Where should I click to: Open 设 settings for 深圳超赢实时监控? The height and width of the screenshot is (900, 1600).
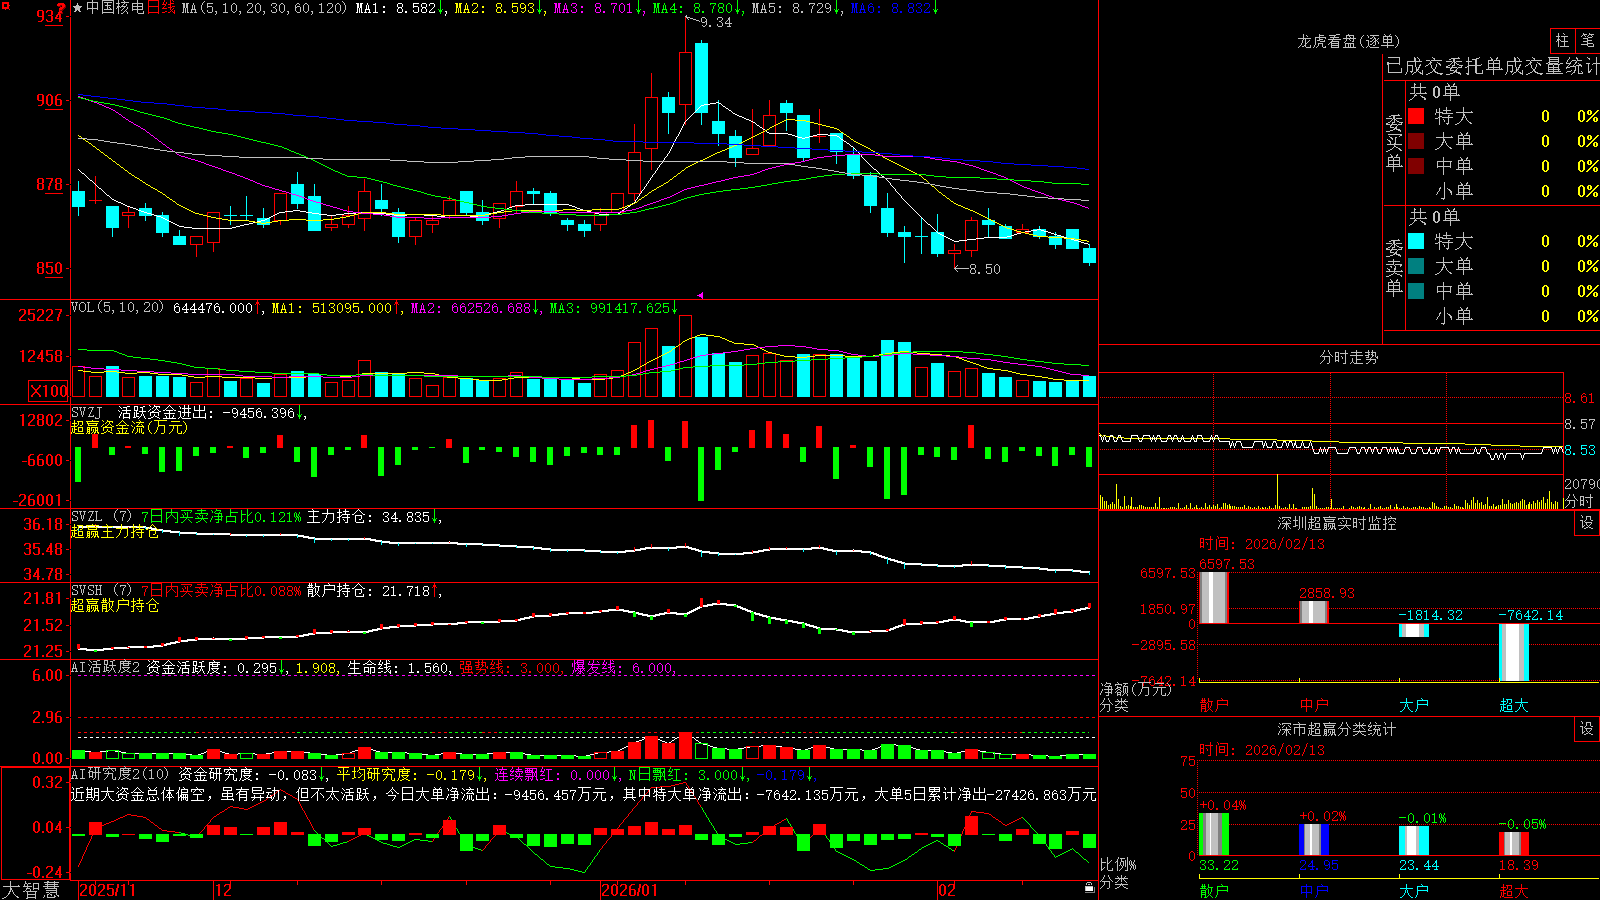(x=1587, y=523)
